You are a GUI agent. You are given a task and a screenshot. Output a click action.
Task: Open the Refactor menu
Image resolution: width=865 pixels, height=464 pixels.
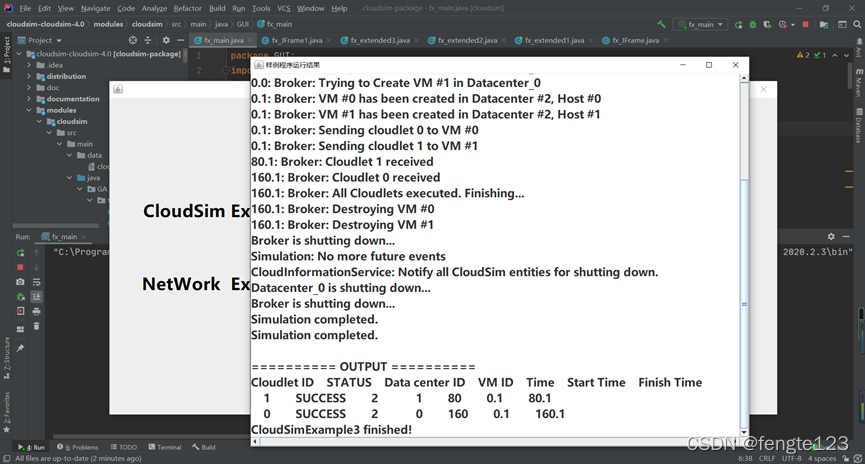pos(188,8)
